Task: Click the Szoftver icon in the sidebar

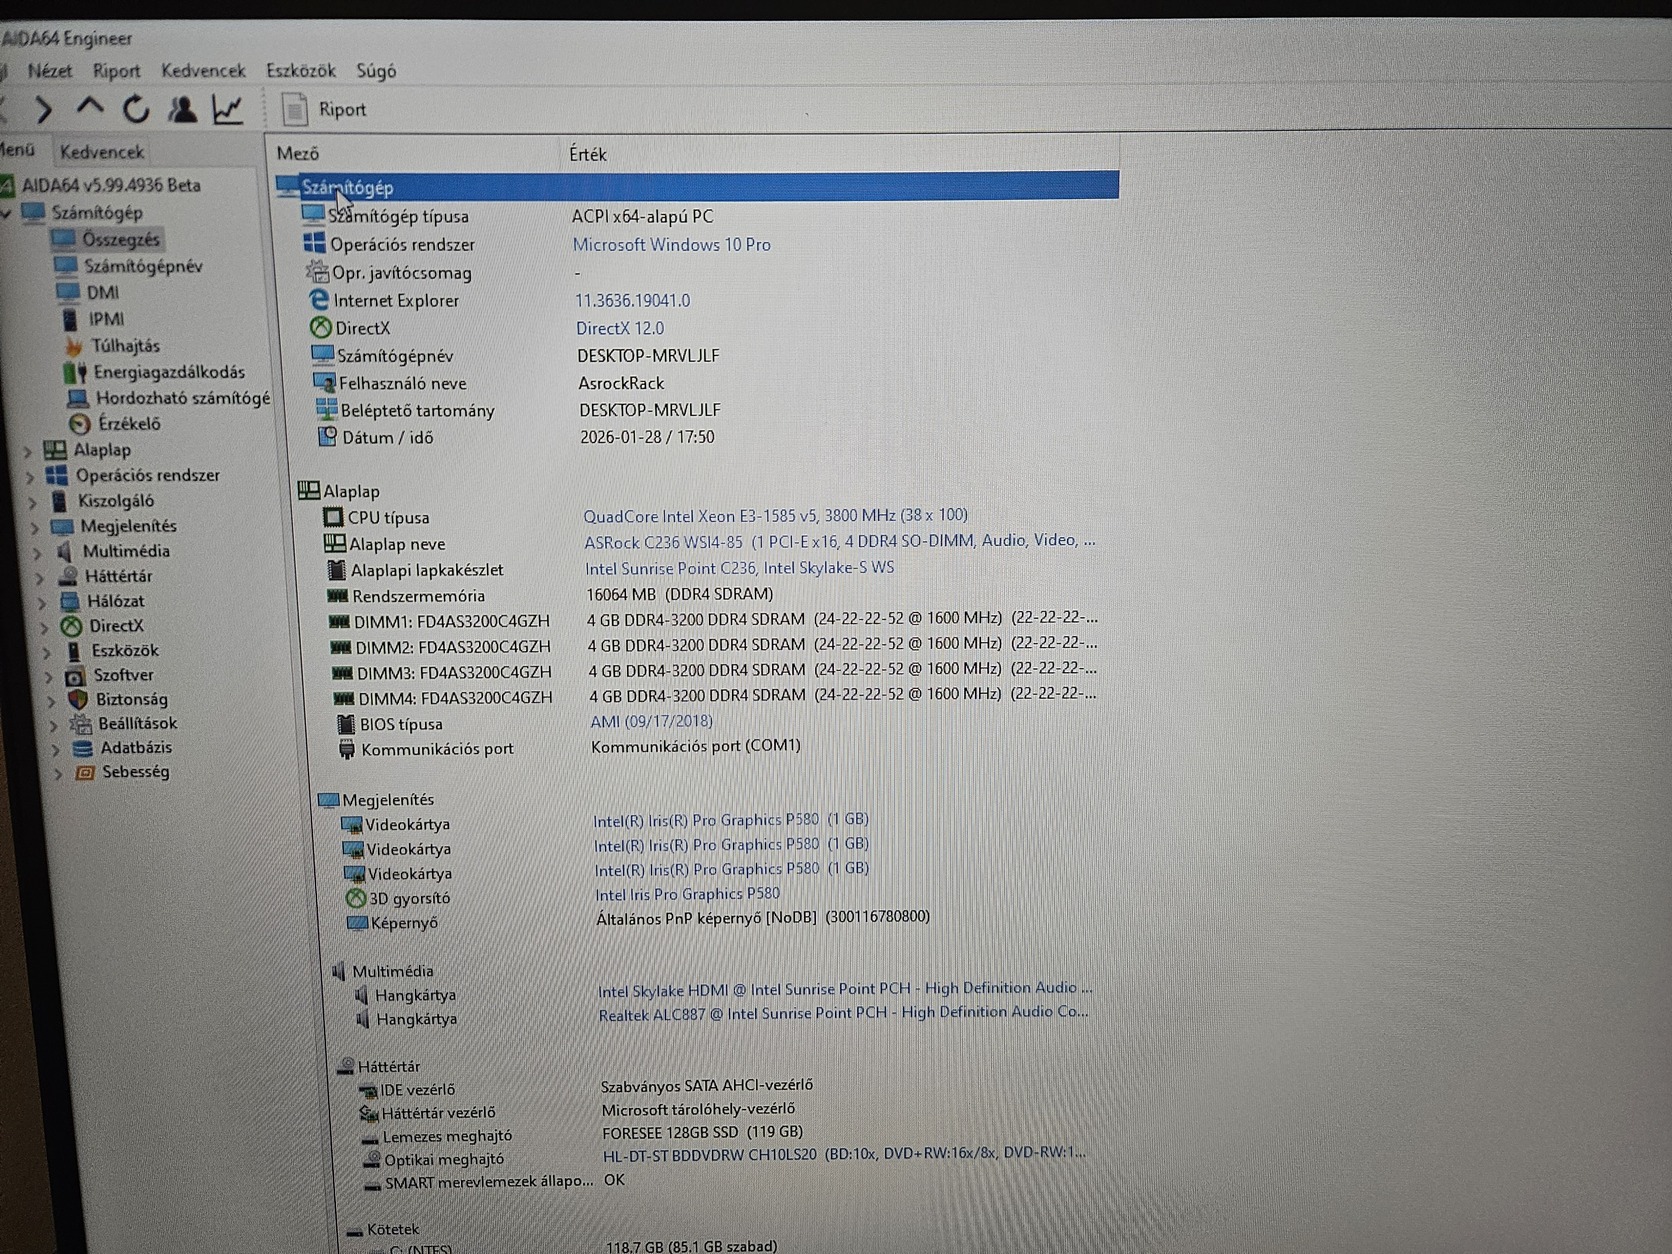Action: [x=74, y=675]
